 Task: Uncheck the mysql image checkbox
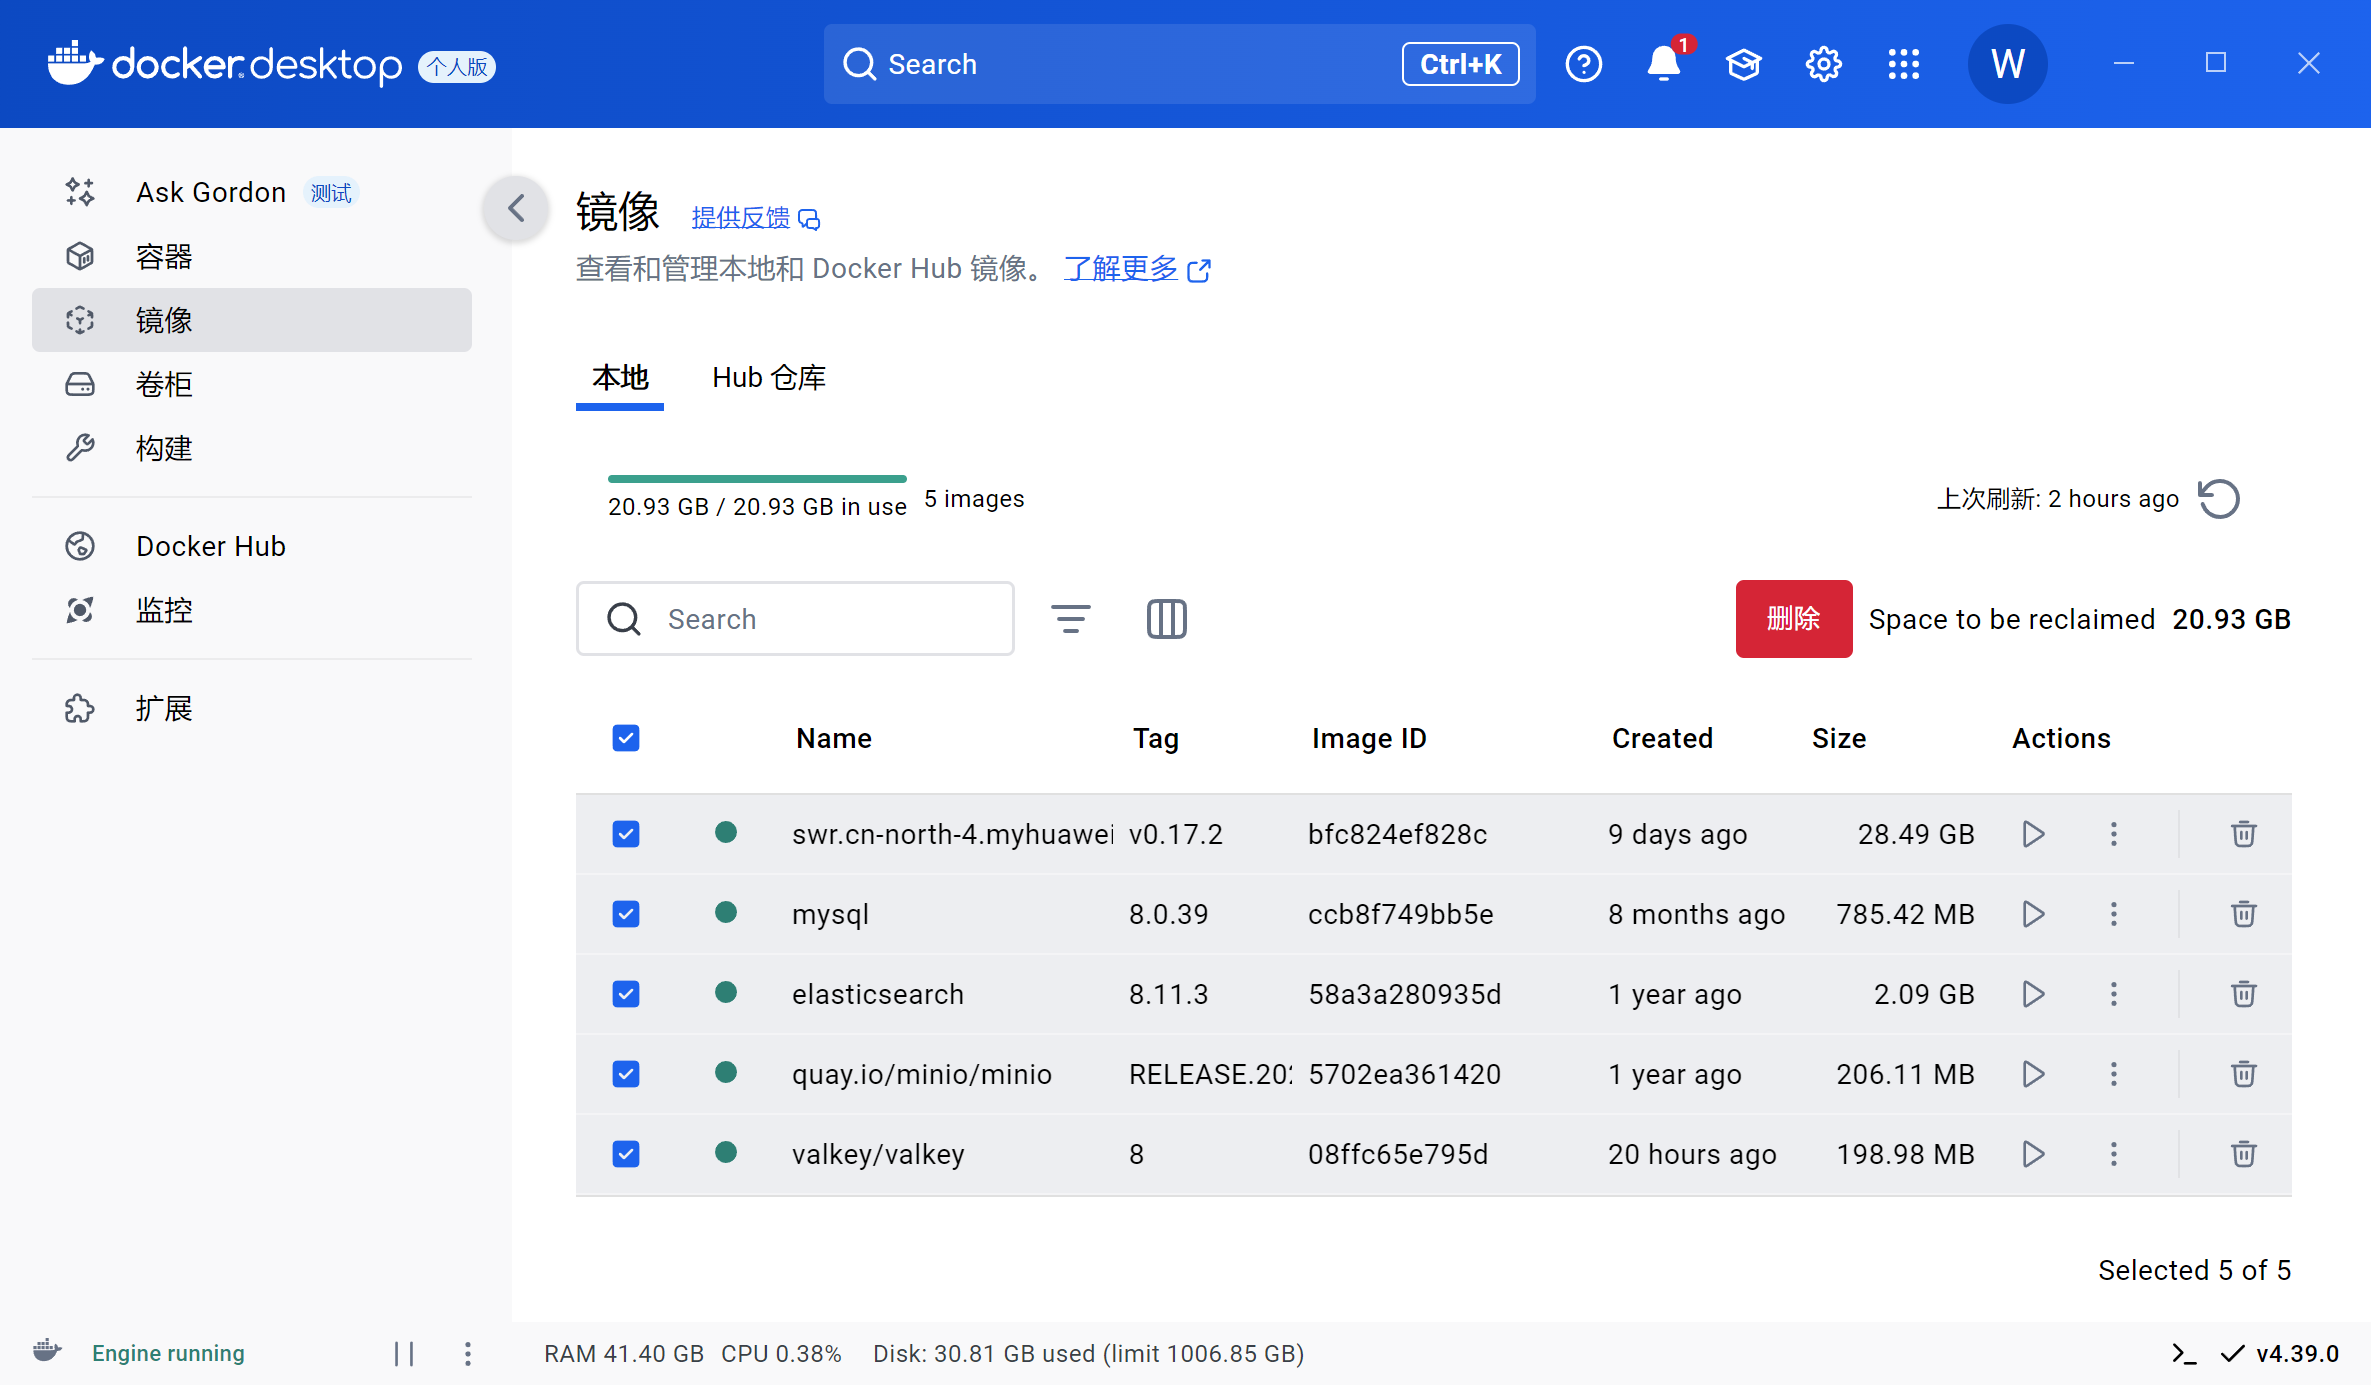626,914
